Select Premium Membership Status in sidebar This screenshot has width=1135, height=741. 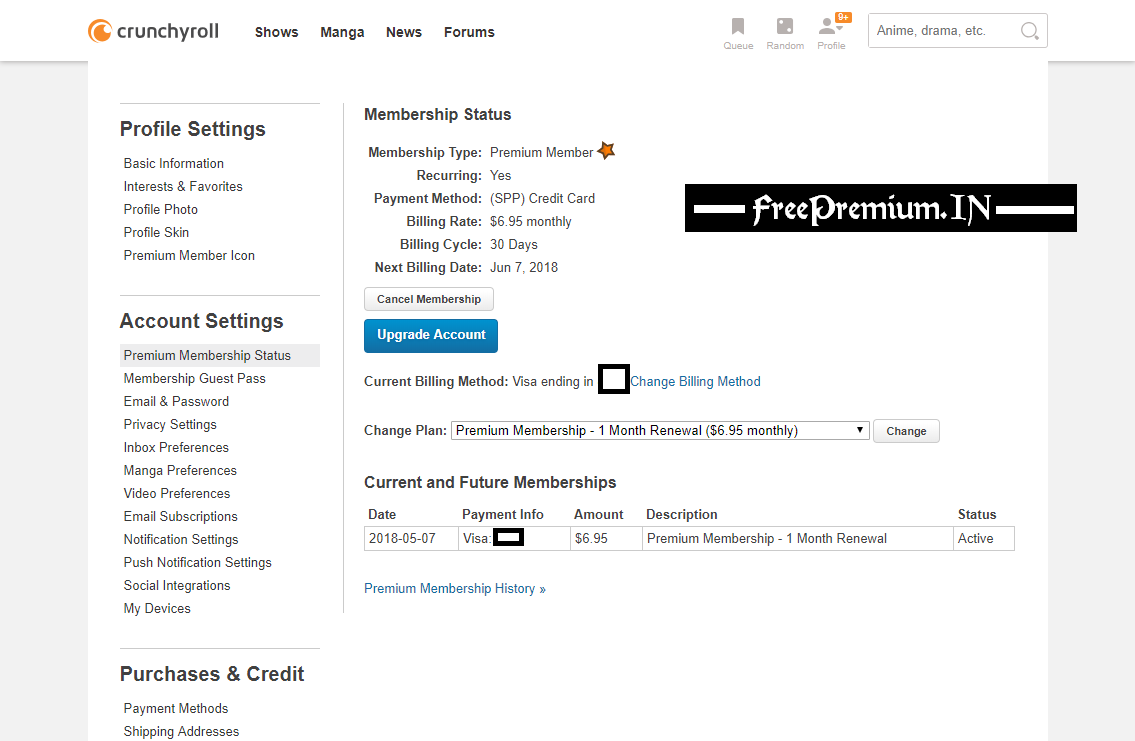click(x=219, y=355)
